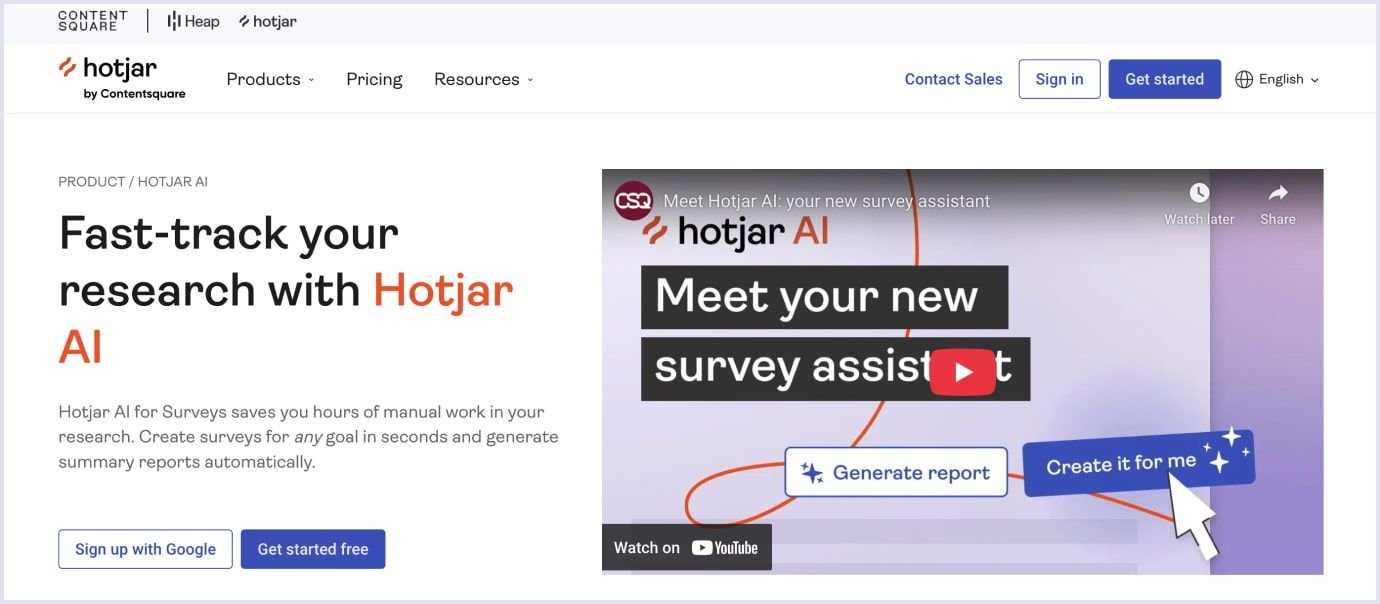Click the Watch later clock icon
This screenshot has width=1380, height=604.
pos(1198,191)
